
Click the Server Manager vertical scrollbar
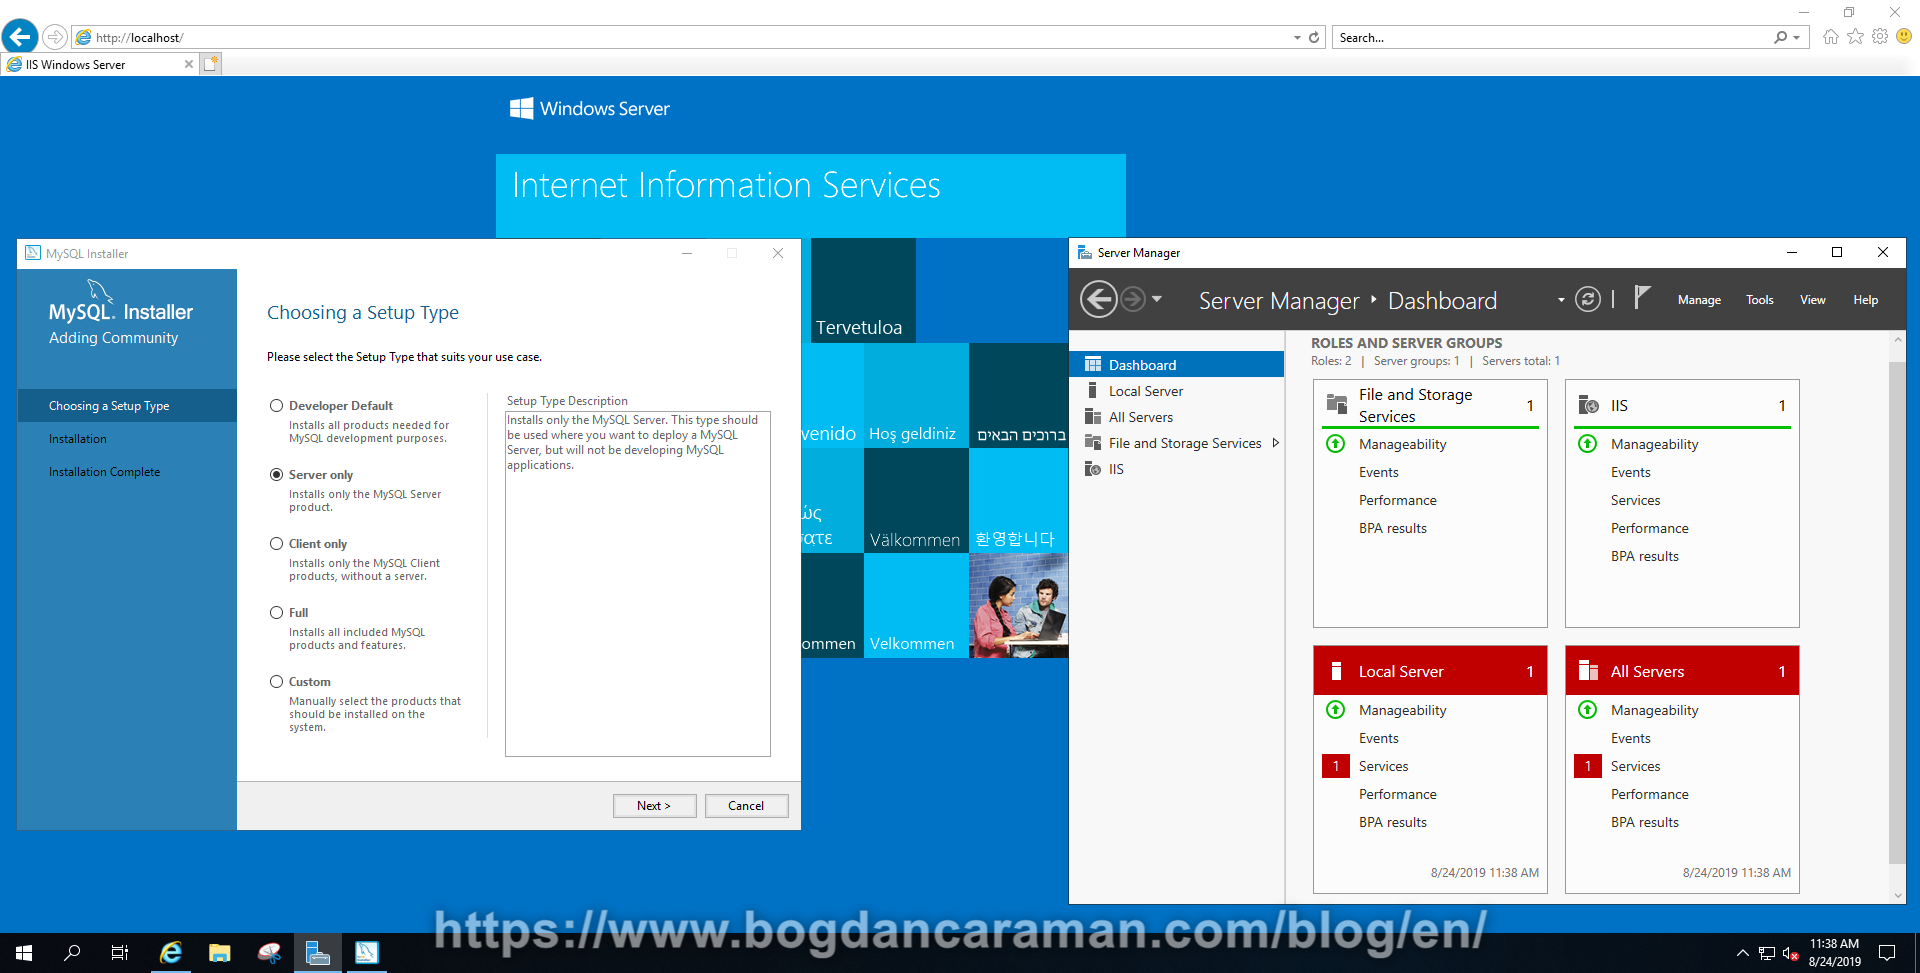click(1897, 612)
